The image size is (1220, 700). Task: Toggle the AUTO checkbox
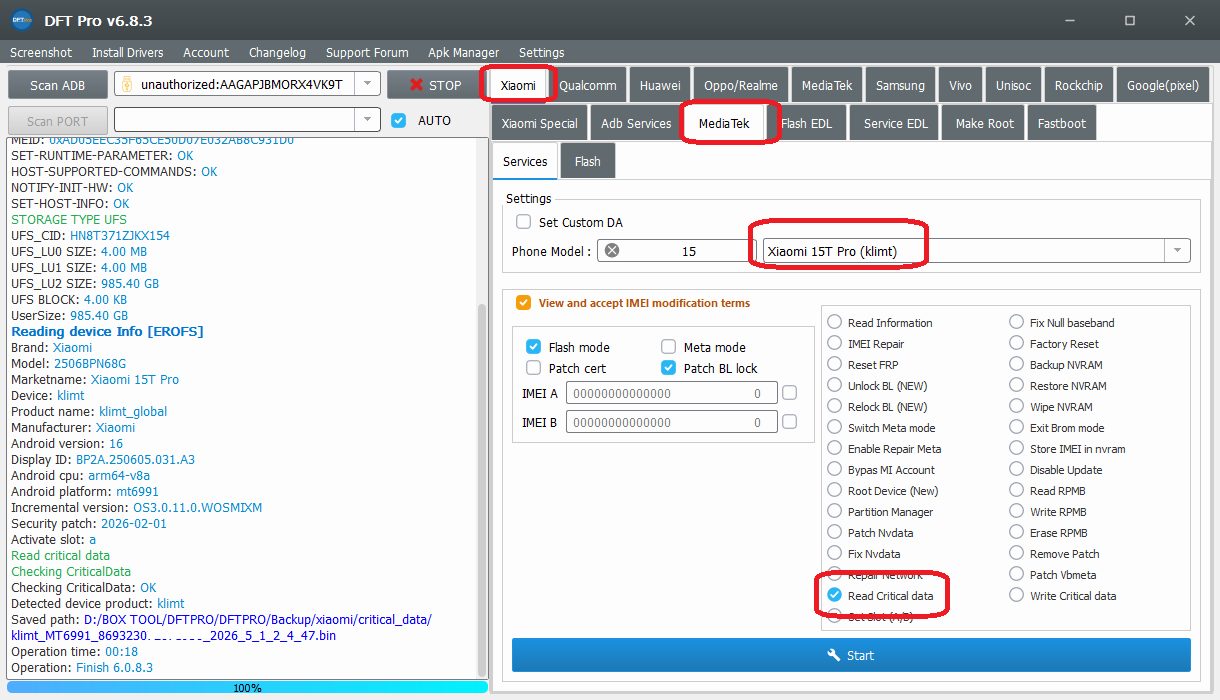click(399, 120)
